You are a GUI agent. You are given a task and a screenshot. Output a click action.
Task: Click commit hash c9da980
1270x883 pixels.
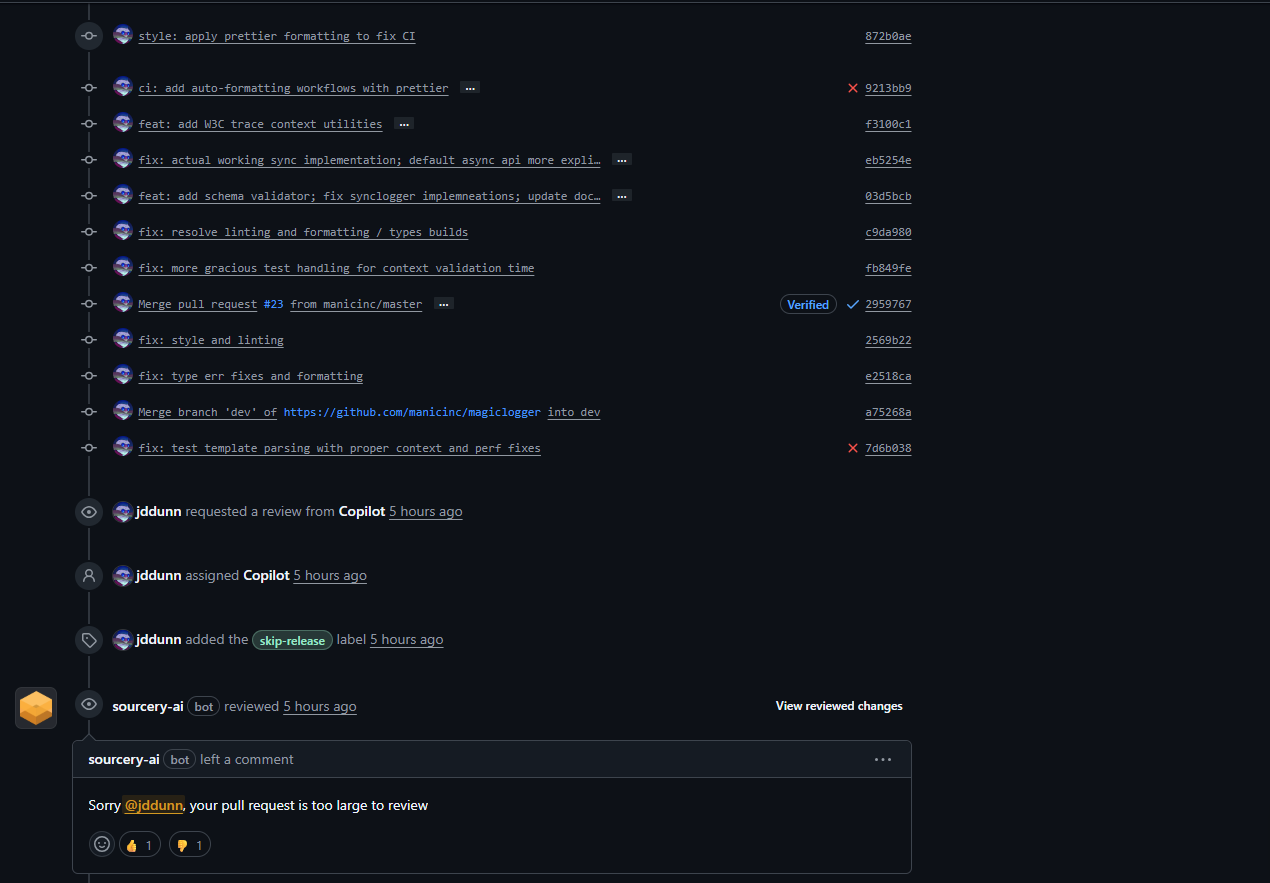click(888, 232)
